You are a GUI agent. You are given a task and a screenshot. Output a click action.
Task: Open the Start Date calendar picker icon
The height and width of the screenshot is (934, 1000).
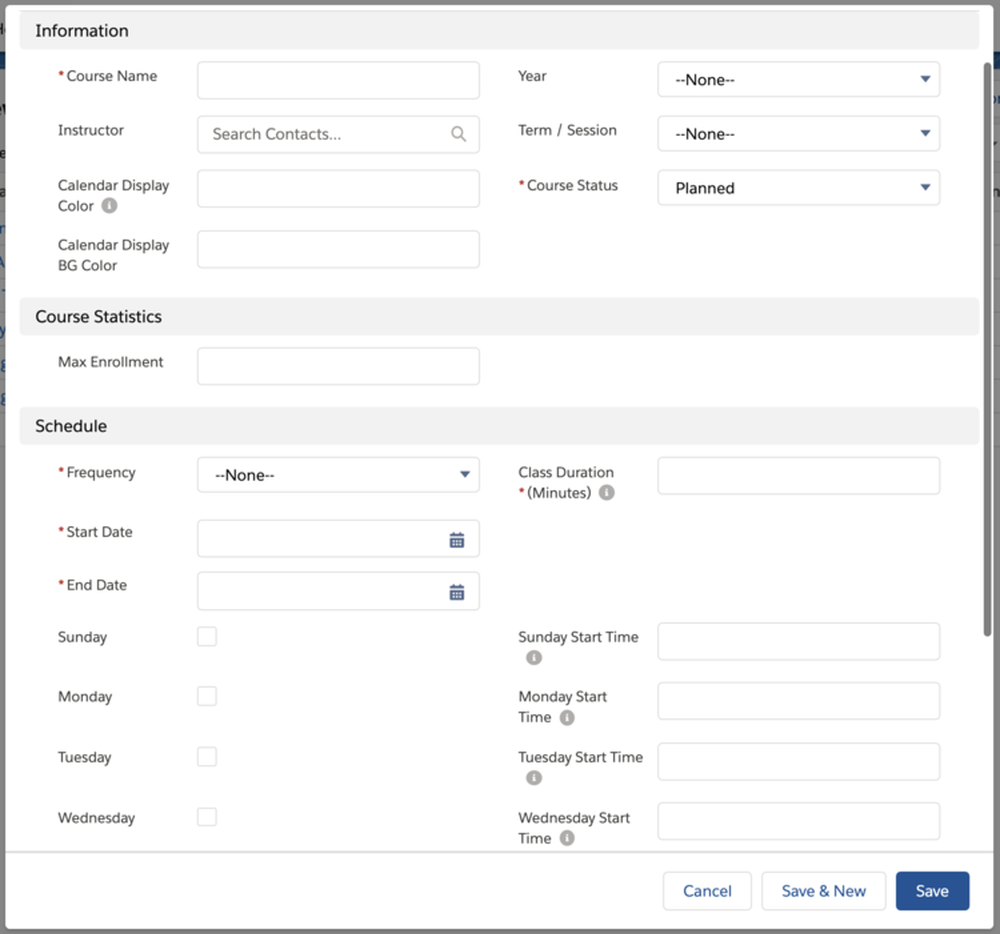(457, 541)
